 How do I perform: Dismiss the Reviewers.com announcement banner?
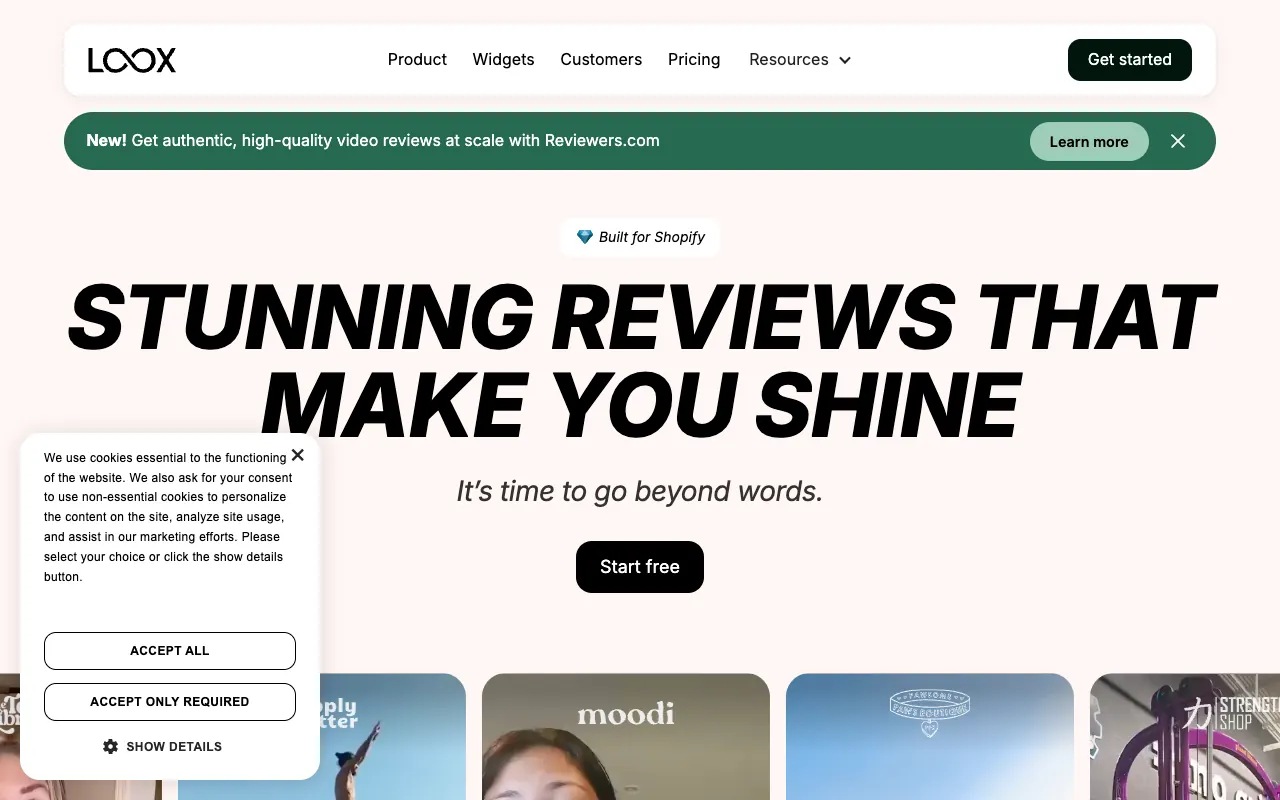(1178, 141)
